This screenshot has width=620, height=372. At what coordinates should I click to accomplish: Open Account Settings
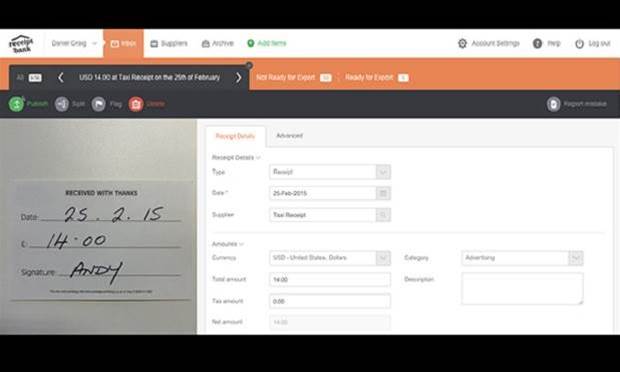[x=488, y=43]
